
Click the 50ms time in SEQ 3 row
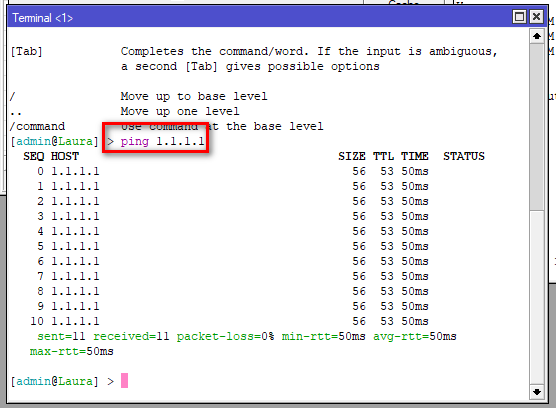coord(415,216)
